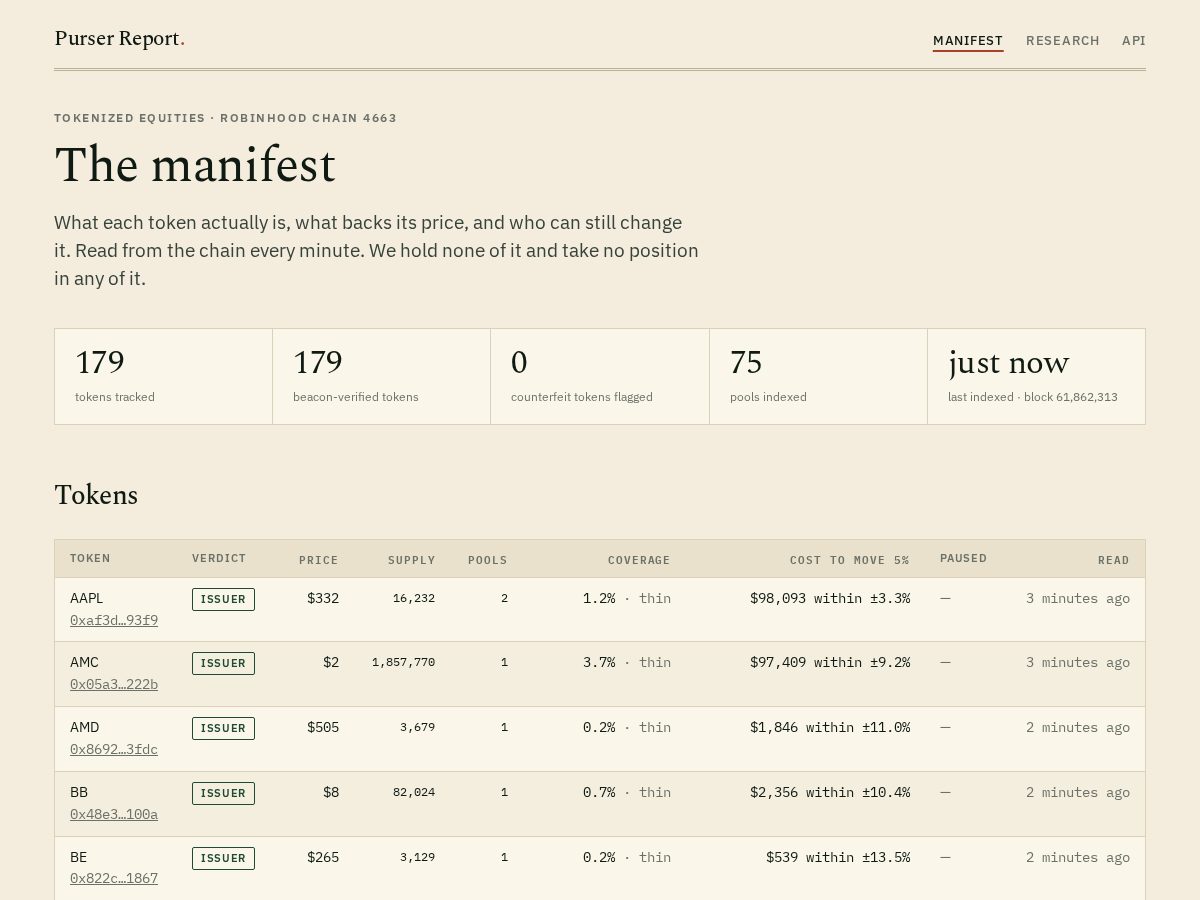Click the ISSUER badge in AAPL row
Screen dimensions: 1200x900
tap(223, 599)
